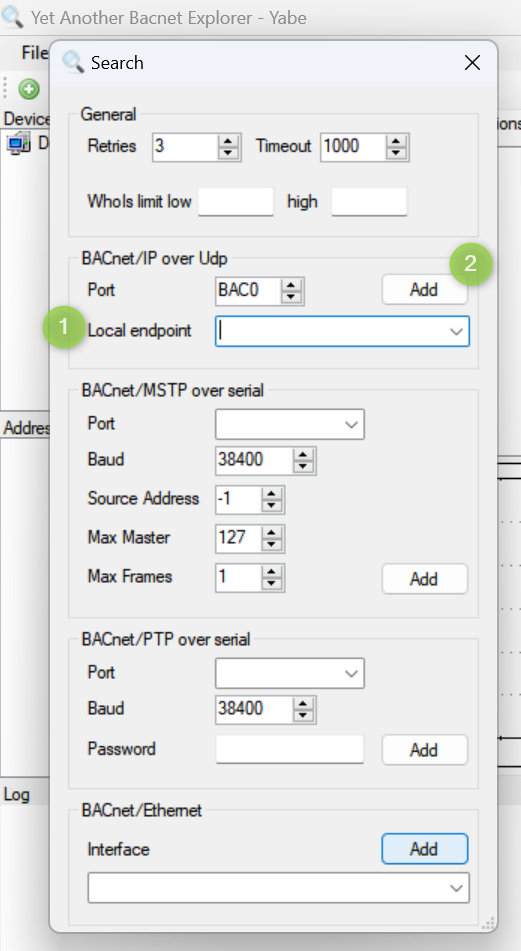
Task: Click the BACnet/IP Port BAC0 field
Action: click(248, 291)
